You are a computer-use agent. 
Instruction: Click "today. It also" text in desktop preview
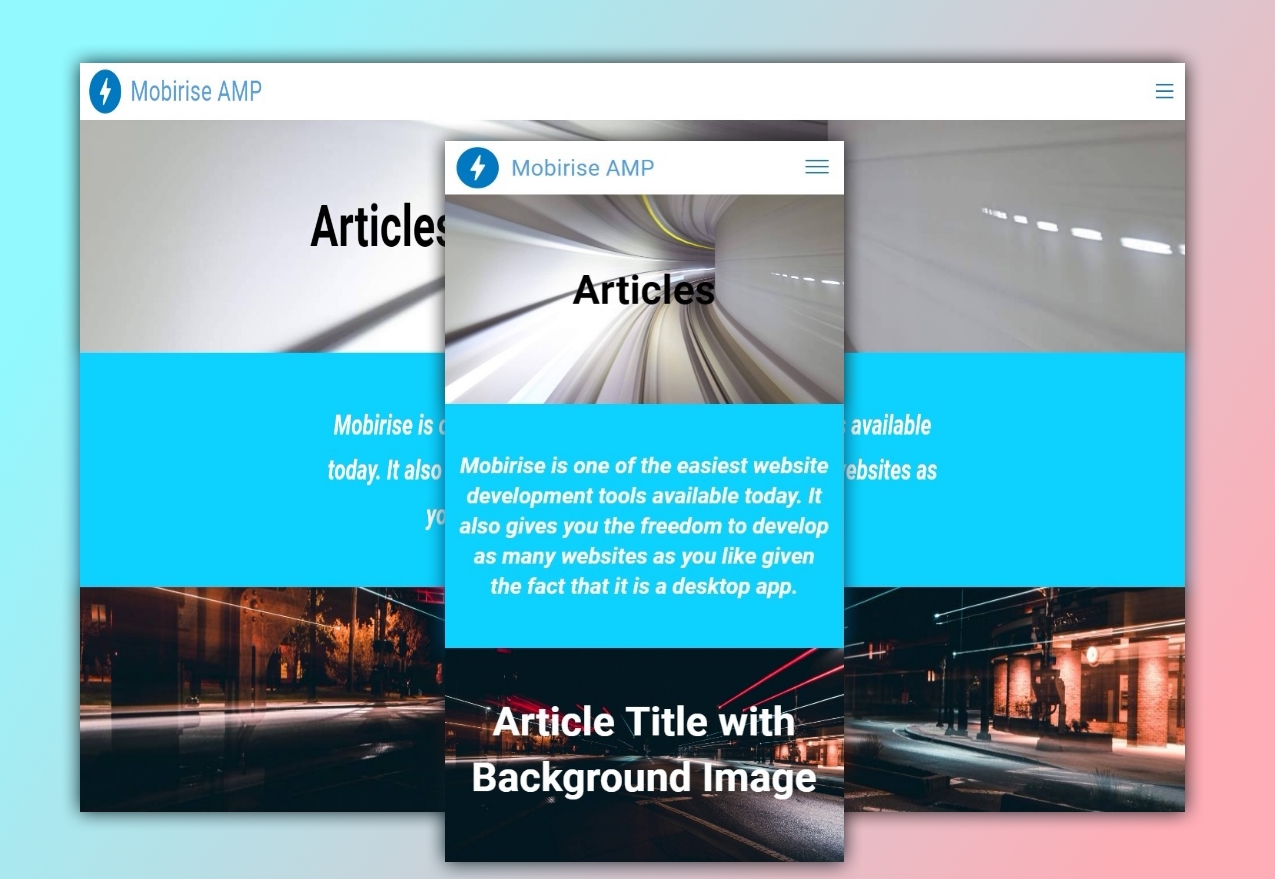pos(384,470)
